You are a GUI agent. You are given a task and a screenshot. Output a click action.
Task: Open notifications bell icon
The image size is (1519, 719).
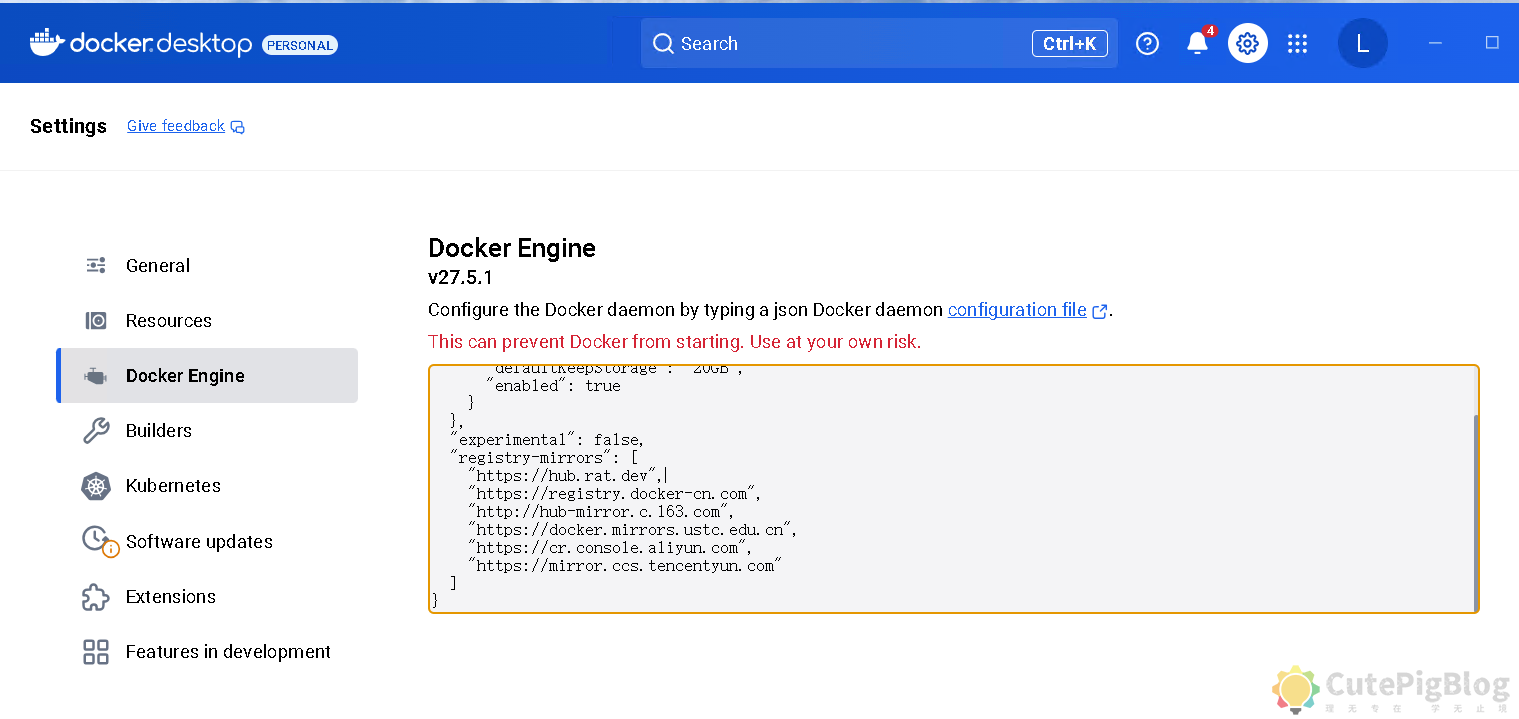pyautogui.click(x=1197, y=43)
